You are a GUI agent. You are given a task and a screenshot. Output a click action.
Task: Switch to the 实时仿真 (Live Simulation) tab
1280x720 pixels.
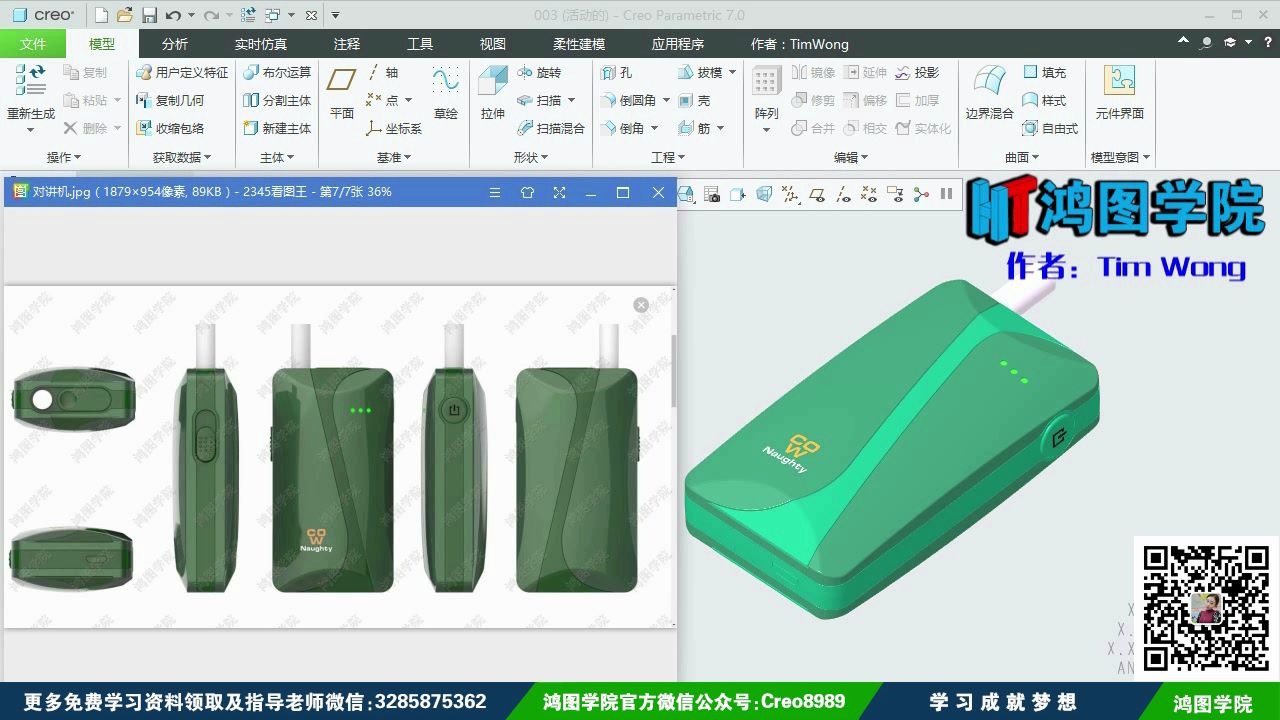261,44
